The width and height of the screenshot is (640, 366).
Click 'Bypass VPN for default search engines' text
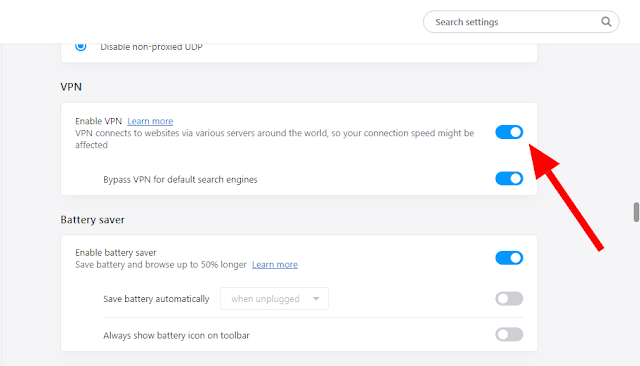180,180
